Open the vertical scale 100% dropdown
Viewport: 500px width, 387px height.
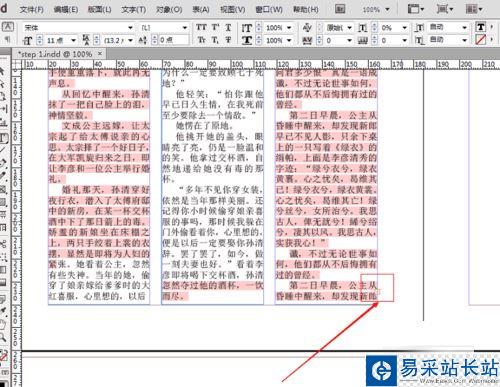point(289,28)
